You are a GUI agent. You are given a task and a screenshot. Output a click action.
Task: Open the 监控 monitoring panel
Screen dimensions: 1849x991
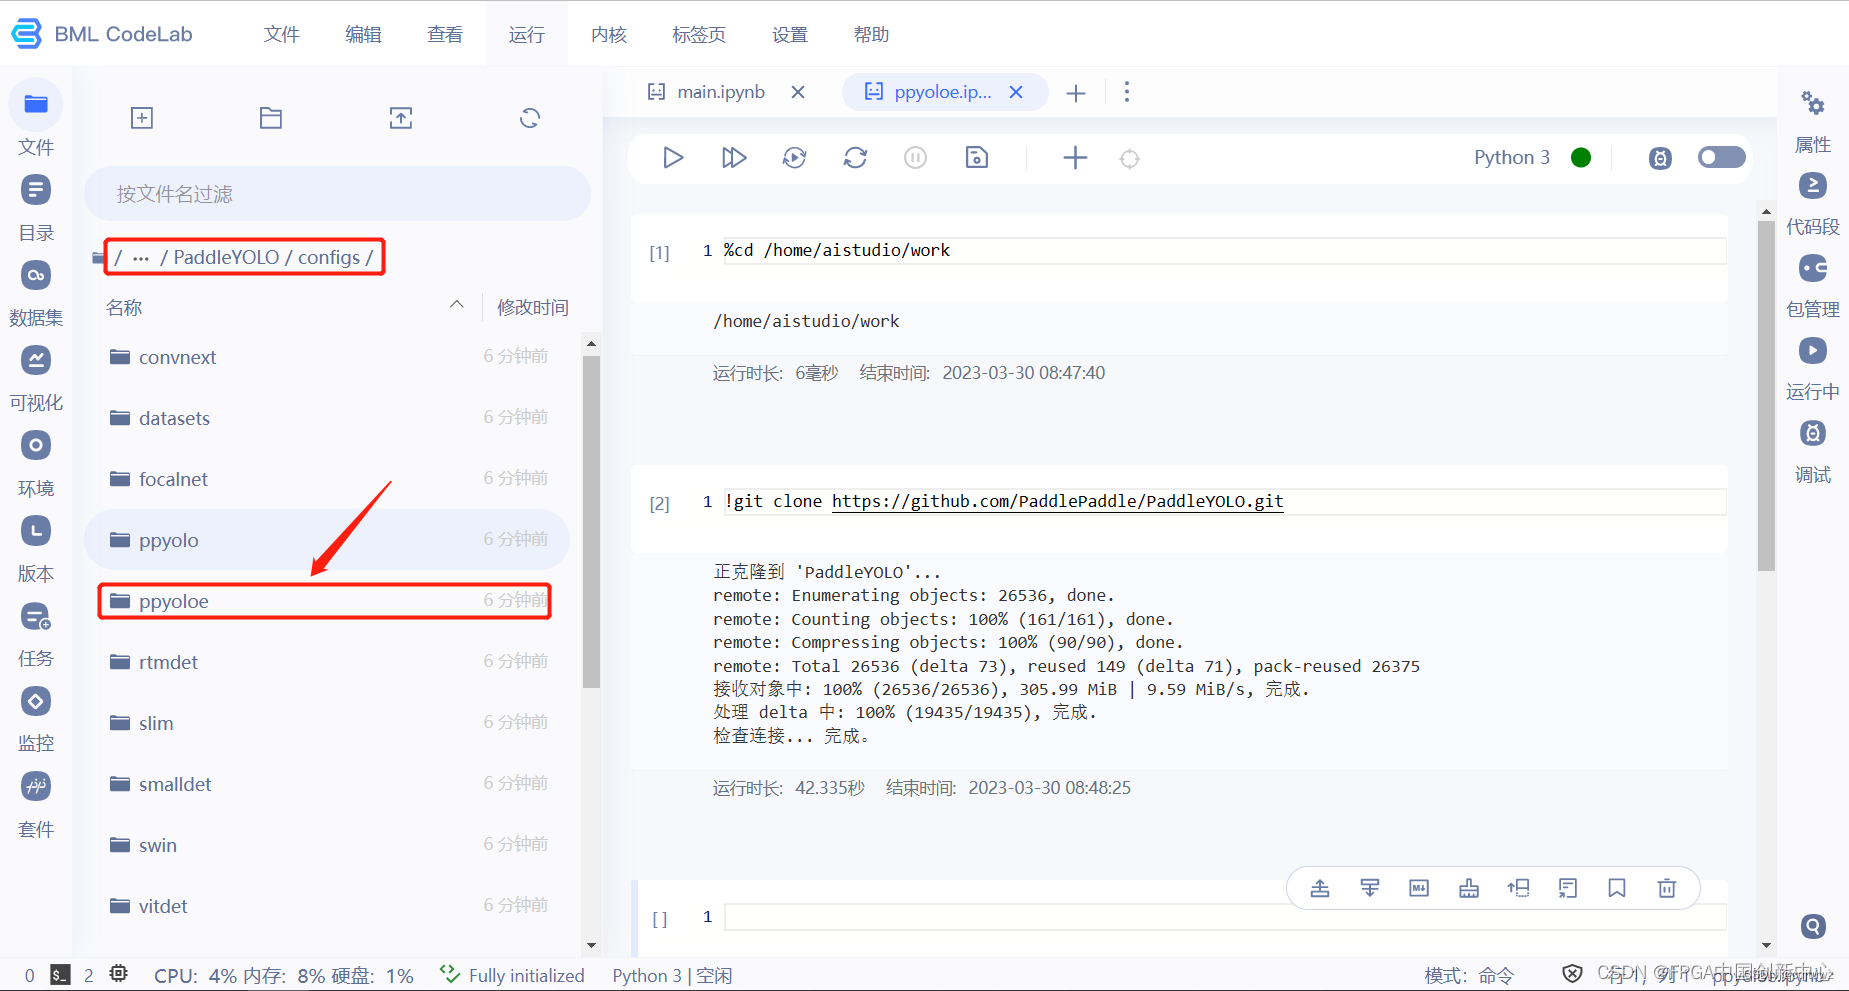point(36,719)
